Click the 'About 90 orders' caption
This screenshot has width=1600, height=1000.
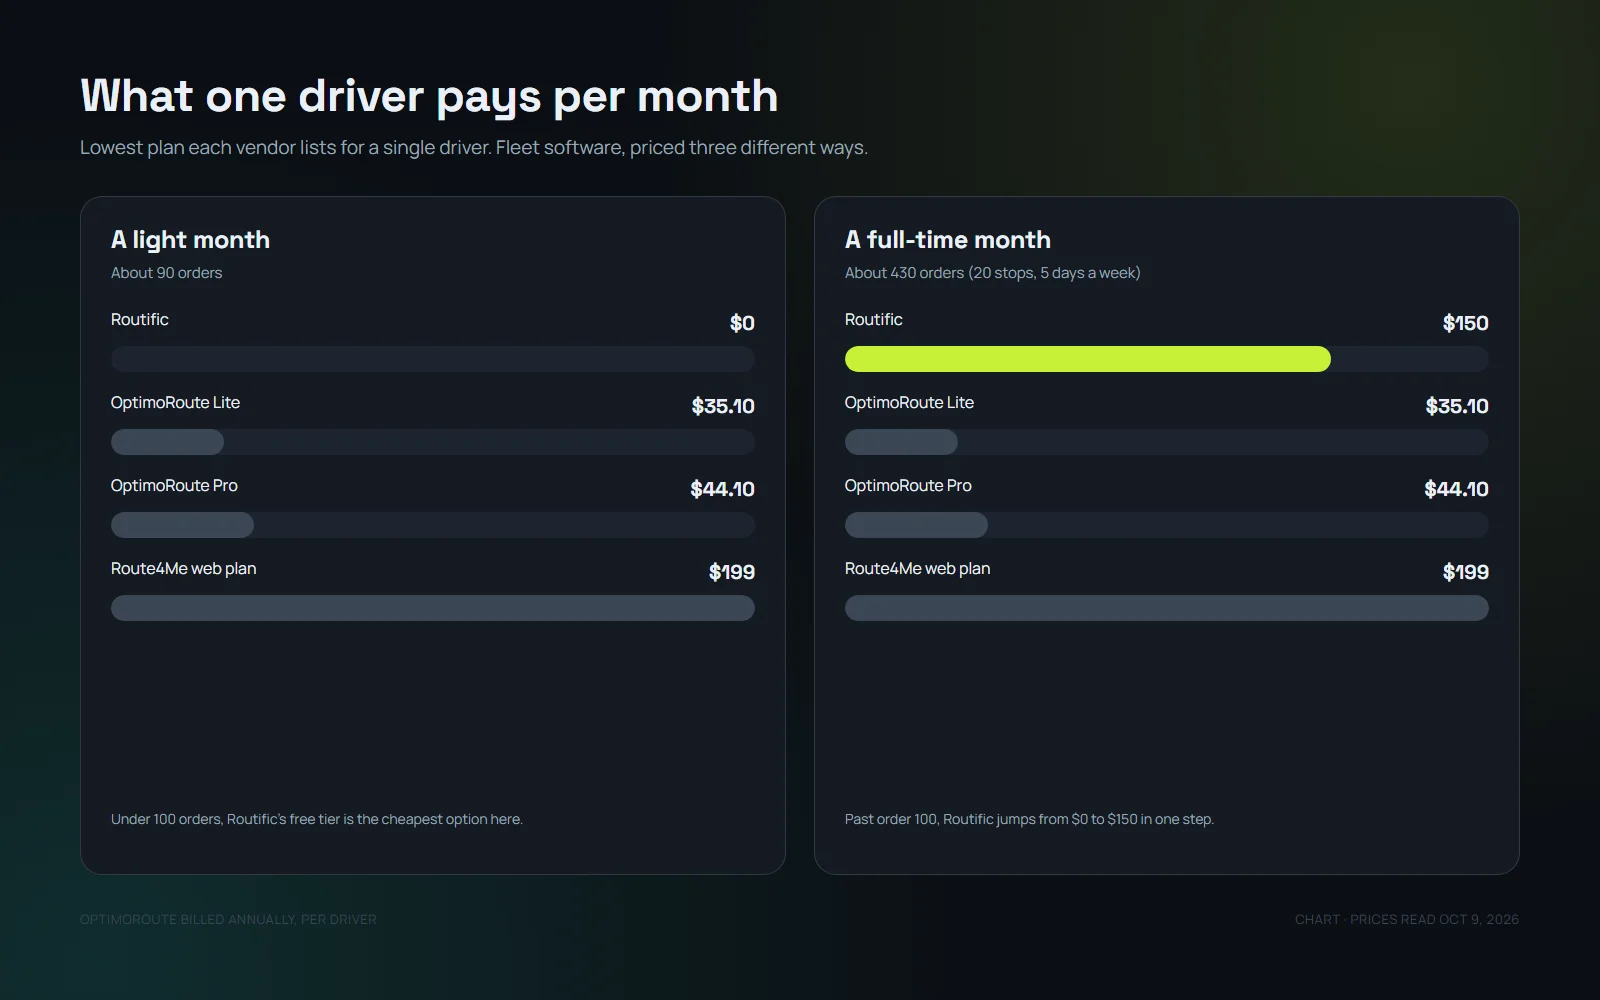coord(166,273)
